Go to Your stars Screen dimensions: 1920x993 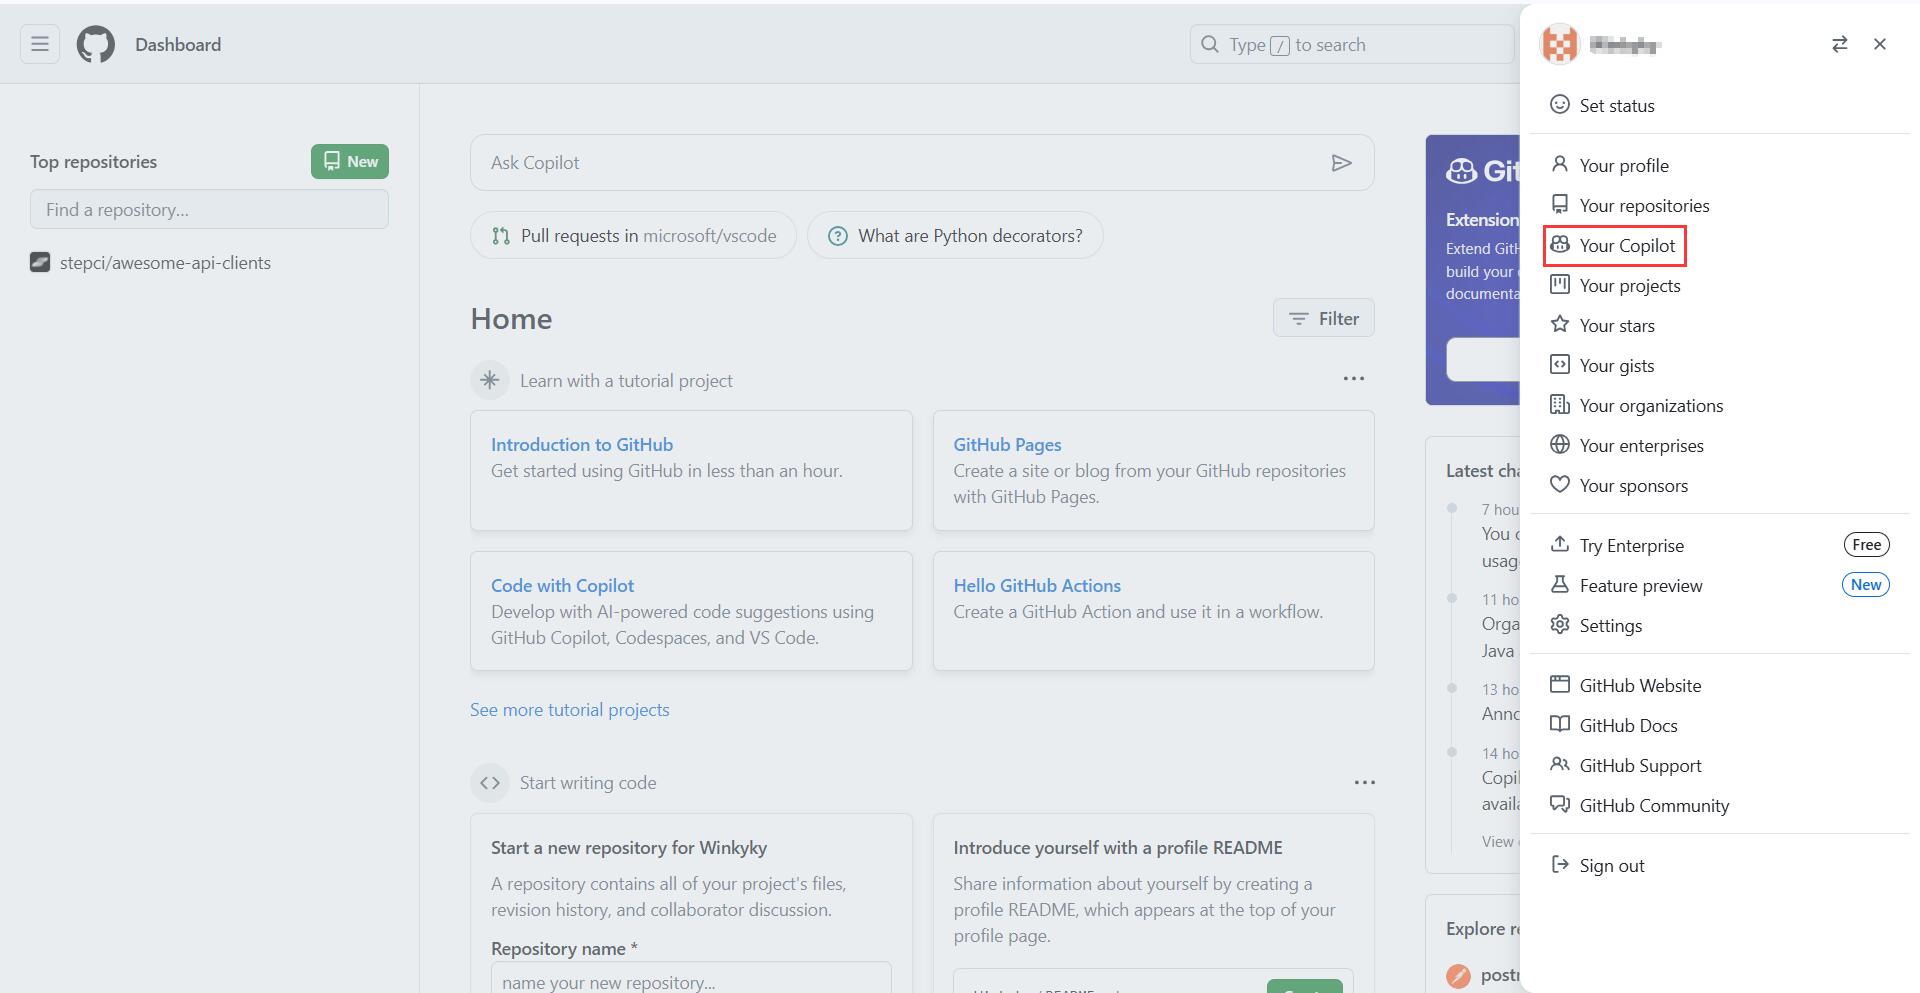click(1719, 325)
